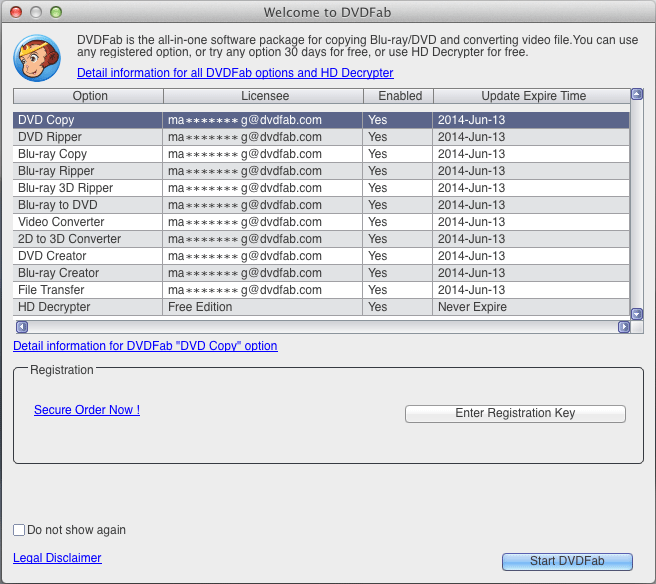
Task: Click the scroll right arrow below the table
Action: (624, 327)
